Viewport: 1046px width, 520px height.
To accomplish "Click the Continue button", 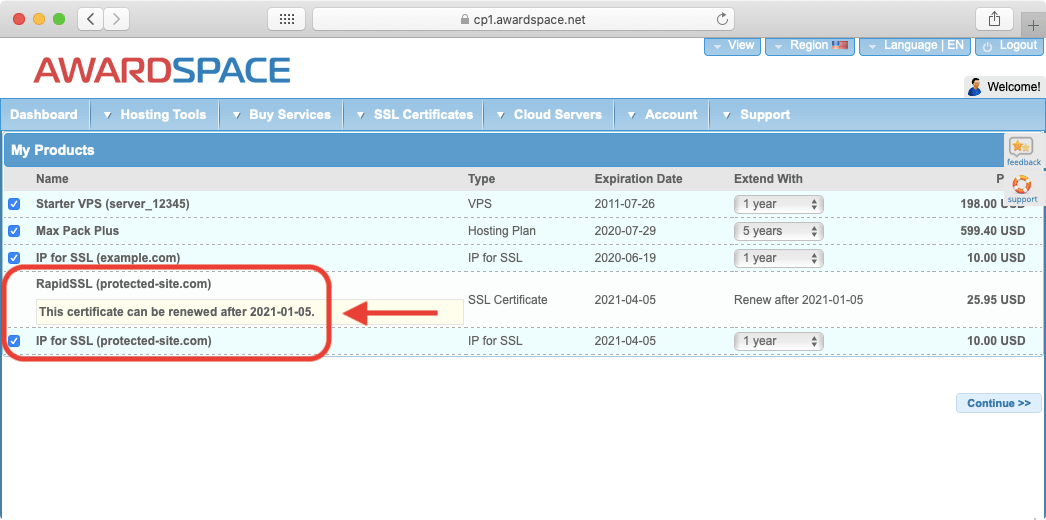I will 998,403.
